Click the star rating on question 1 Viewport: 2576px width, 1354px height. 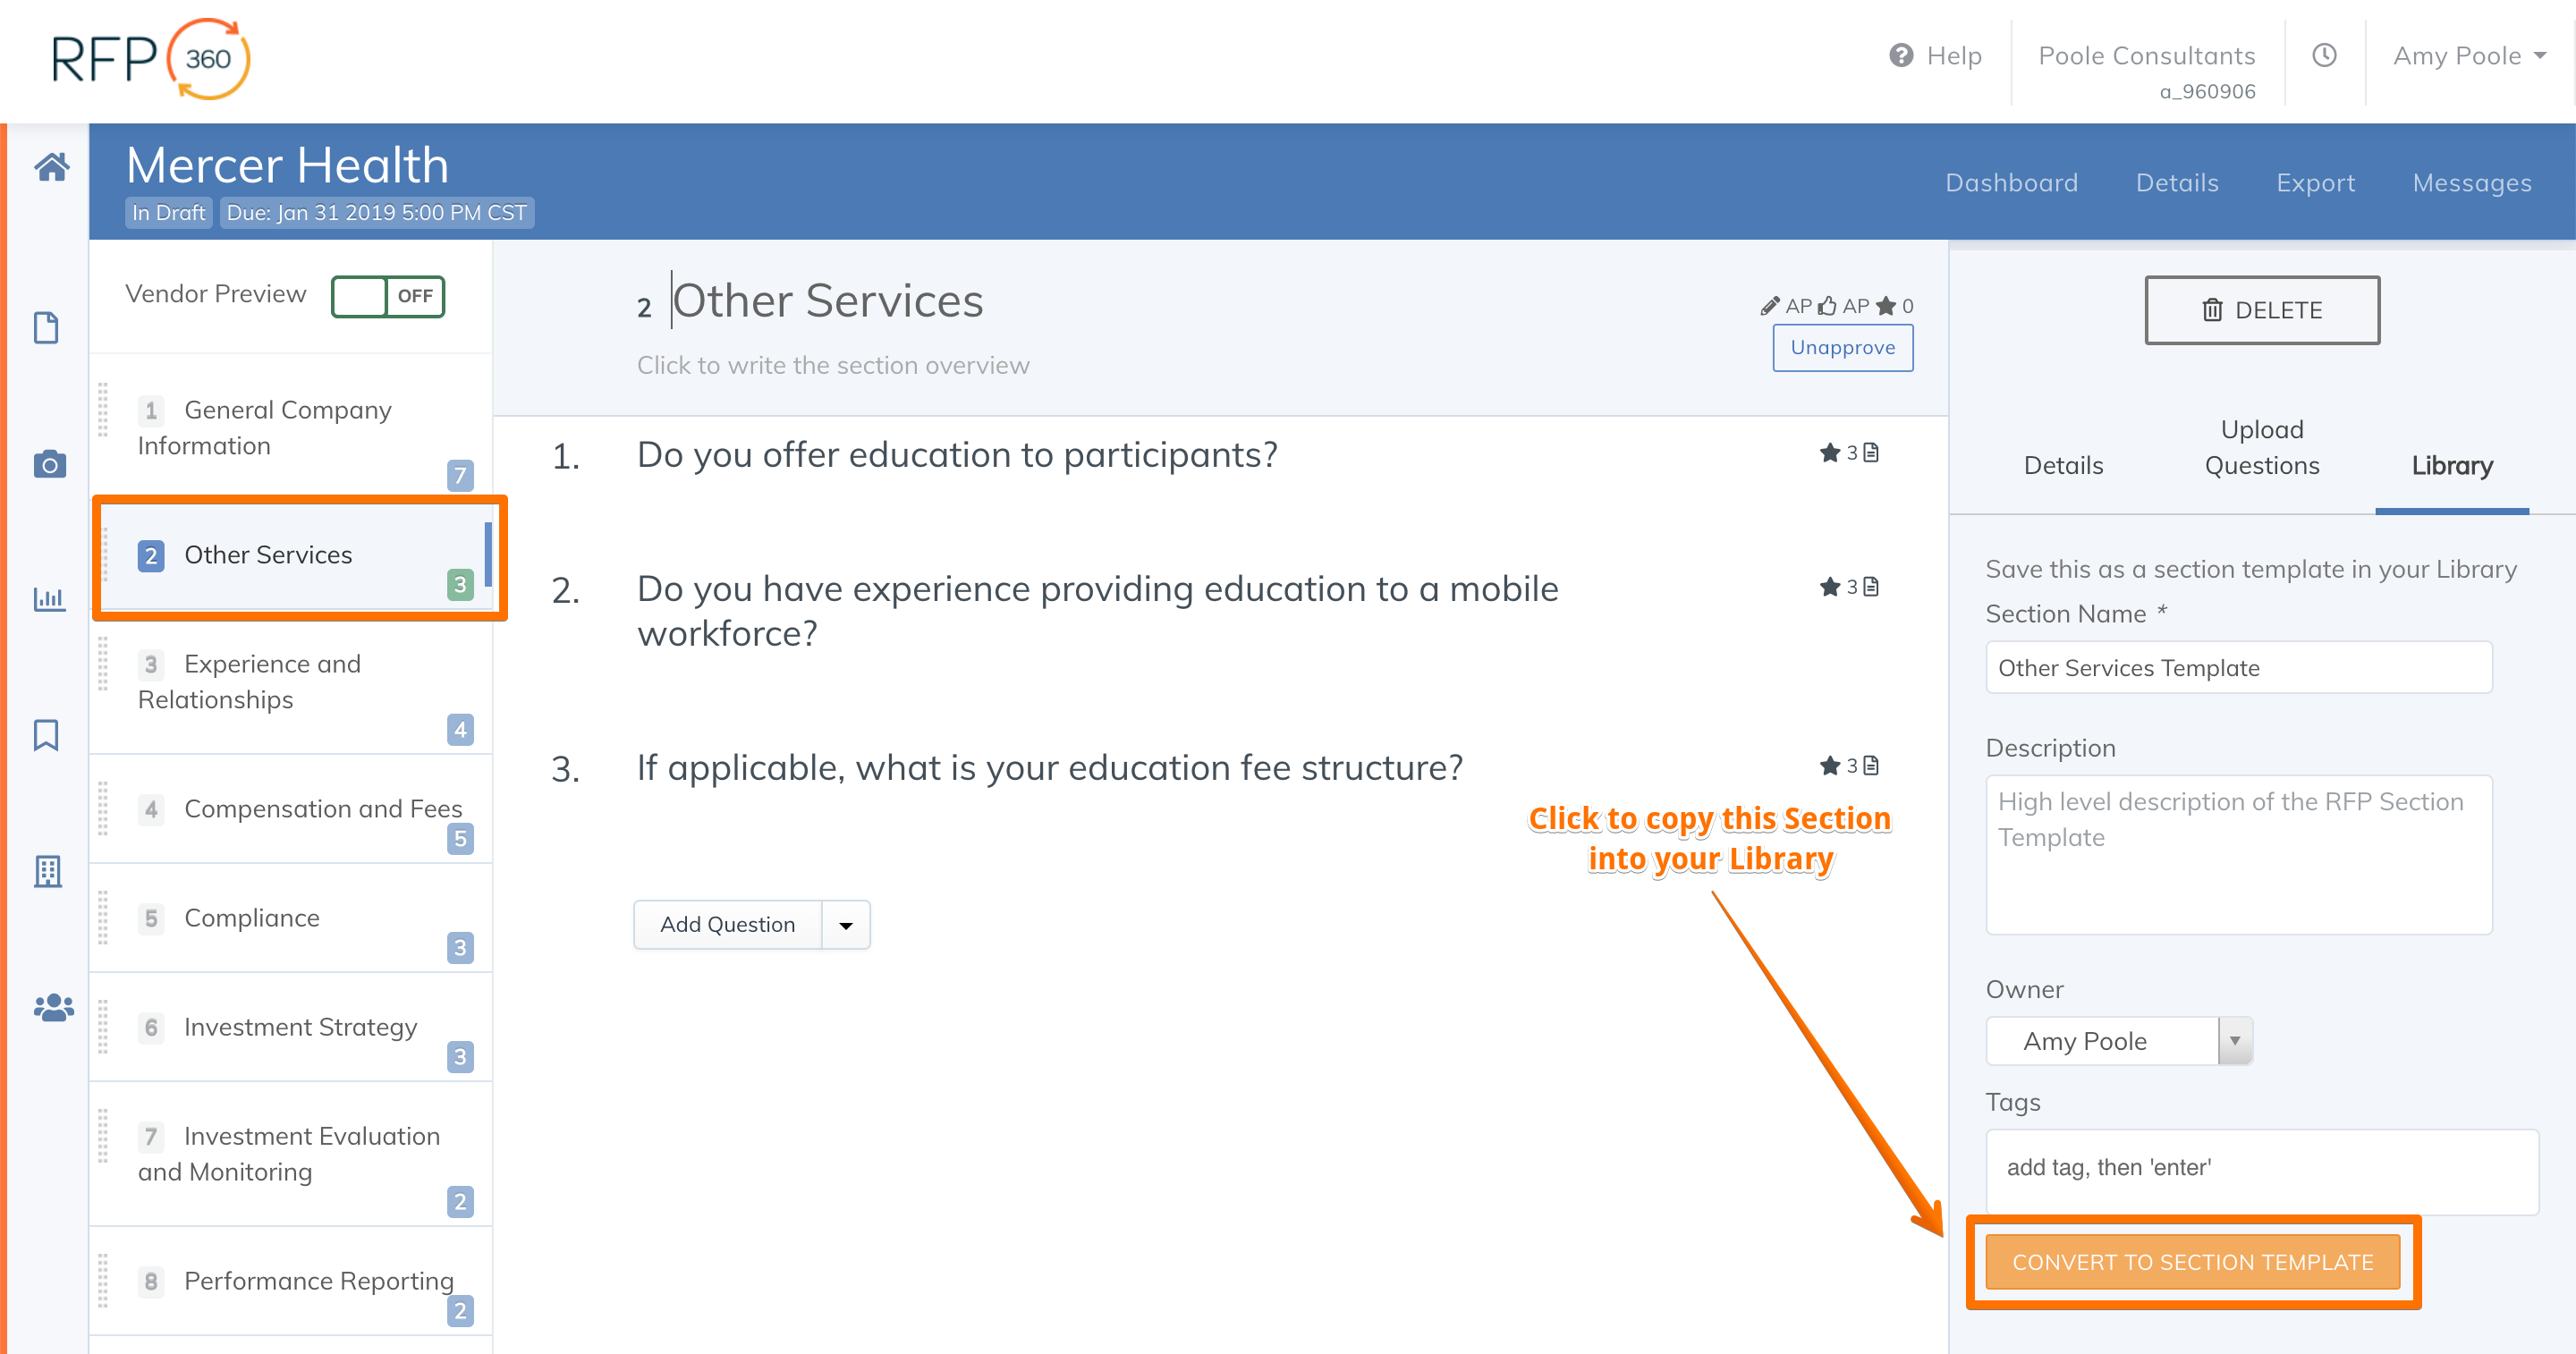1832,452
